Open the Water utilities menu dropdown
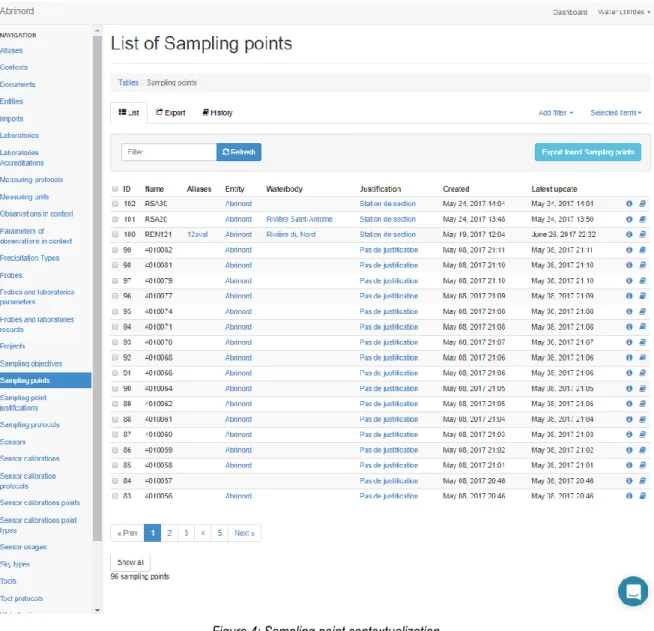654x631 pixels. [624, 12]
